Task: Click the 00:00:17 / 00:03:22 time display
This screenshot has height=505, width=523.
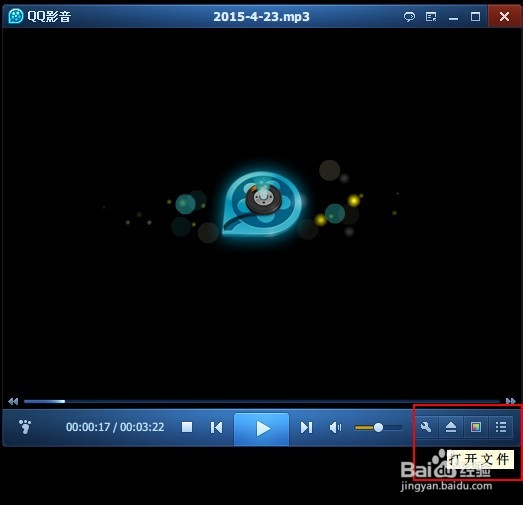Action: tap(115, 427)
